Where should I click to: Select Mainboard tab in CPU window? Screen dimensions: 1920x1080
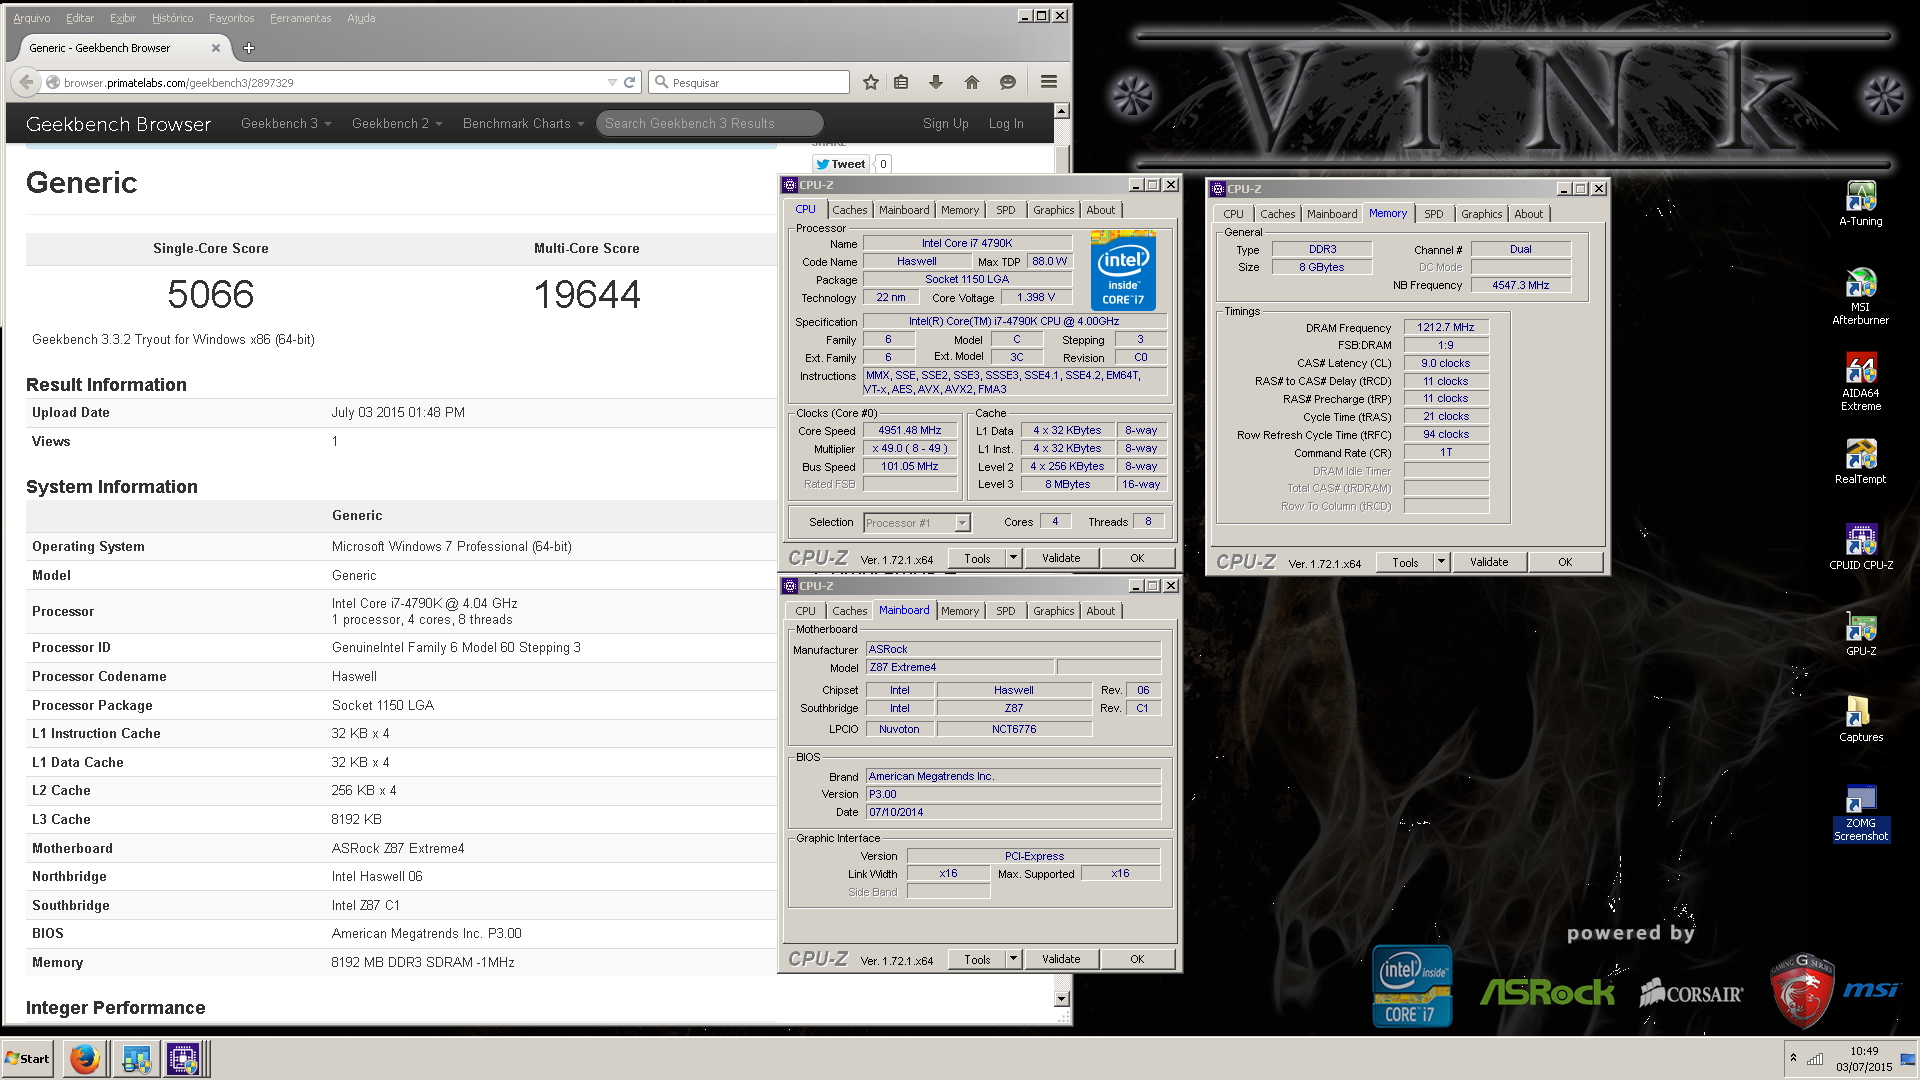pyautogui.click(x=904, y=210)
